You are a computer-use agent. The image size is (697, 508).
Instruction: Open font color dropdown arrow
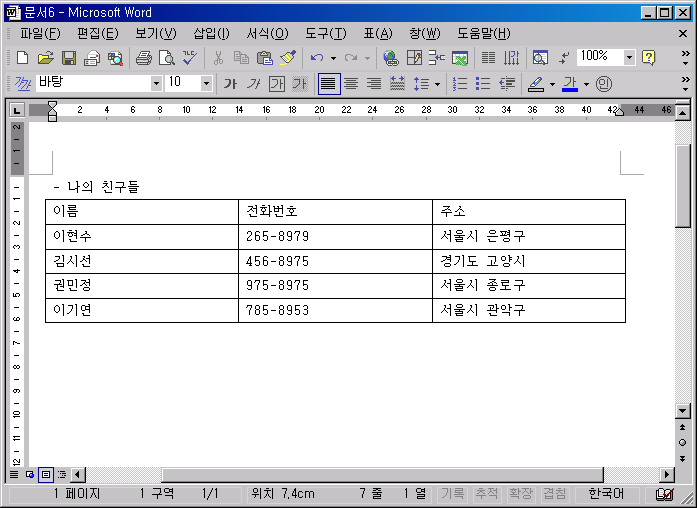[x=586, y=84]
